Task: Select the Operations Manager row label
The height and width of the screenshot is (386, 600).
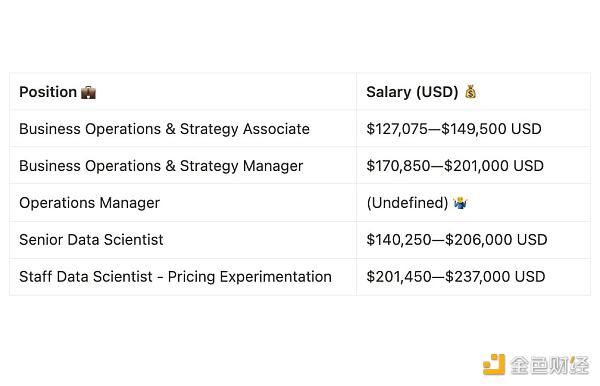Action: click(90, 203)
